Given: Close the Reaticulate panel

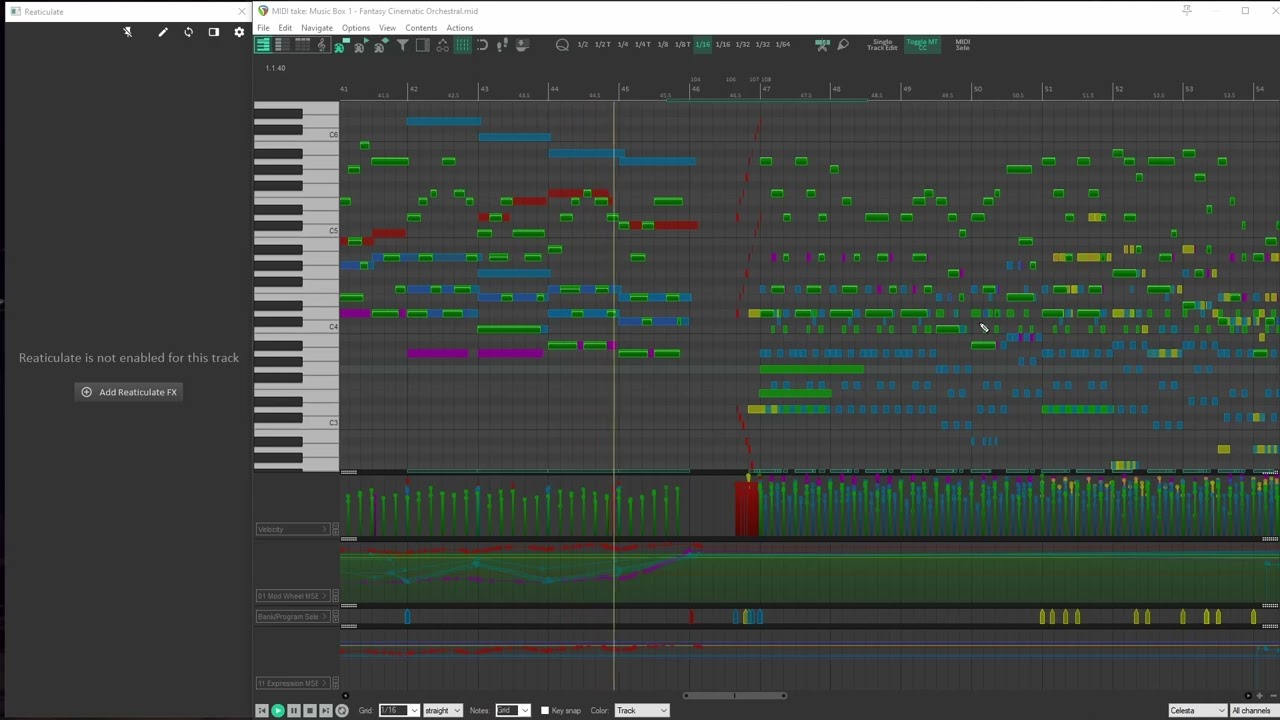Looking at the screenshot, I should pos(242,11).
